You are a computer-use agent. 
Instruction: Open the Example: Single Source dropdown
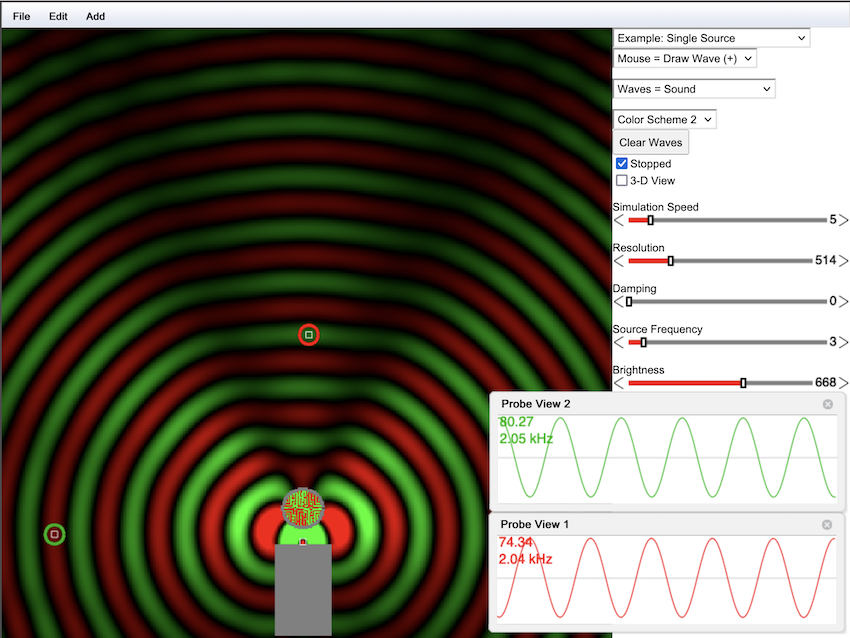(x=711, y=38)
